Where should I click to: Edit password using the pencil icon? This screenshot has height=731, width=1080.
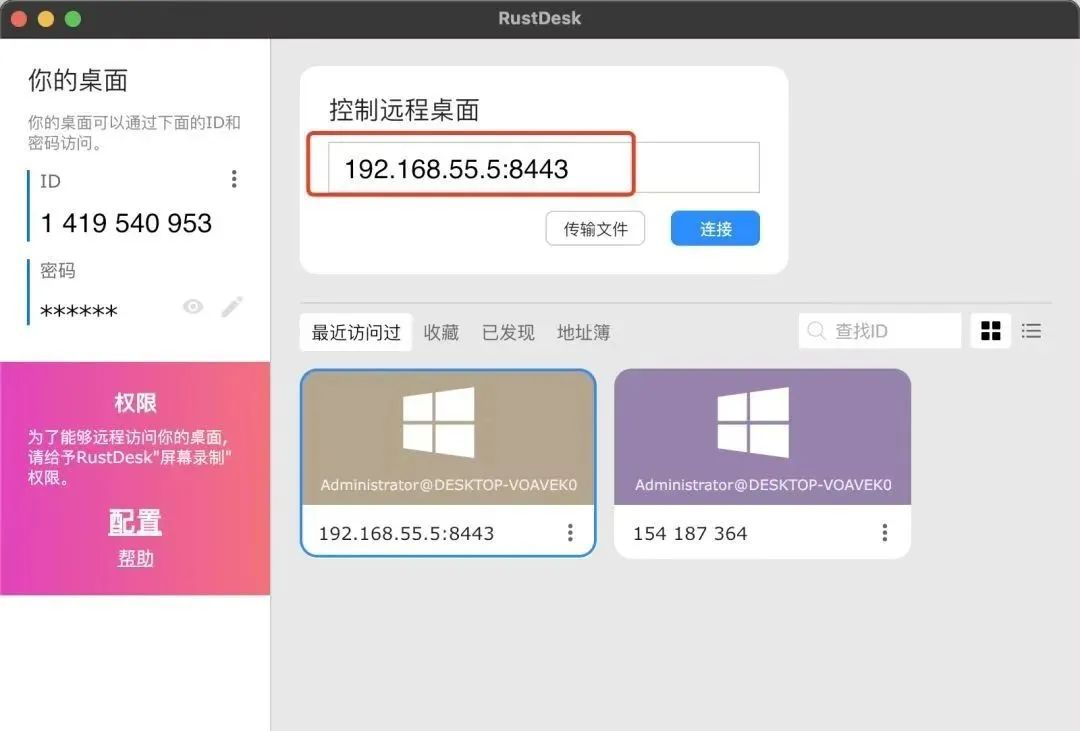(232, 307)
